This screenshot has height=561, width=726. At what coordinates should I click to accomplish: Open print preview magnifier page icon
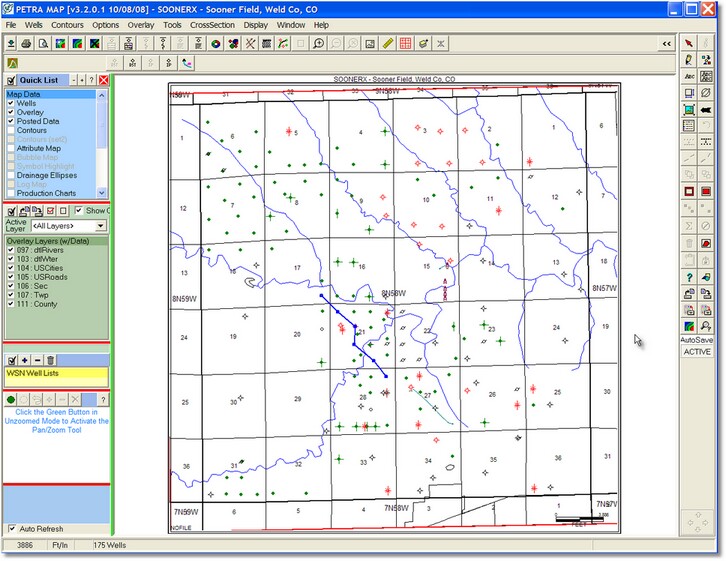[43, 44]
